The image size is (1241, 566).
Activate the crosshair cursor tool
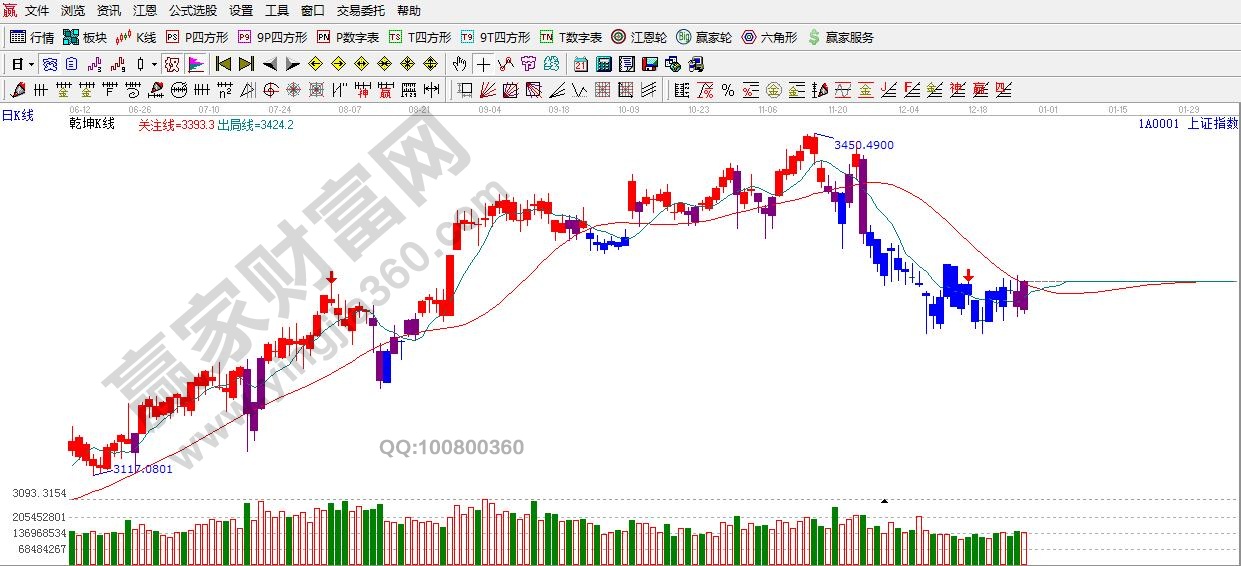pos(484,64)
